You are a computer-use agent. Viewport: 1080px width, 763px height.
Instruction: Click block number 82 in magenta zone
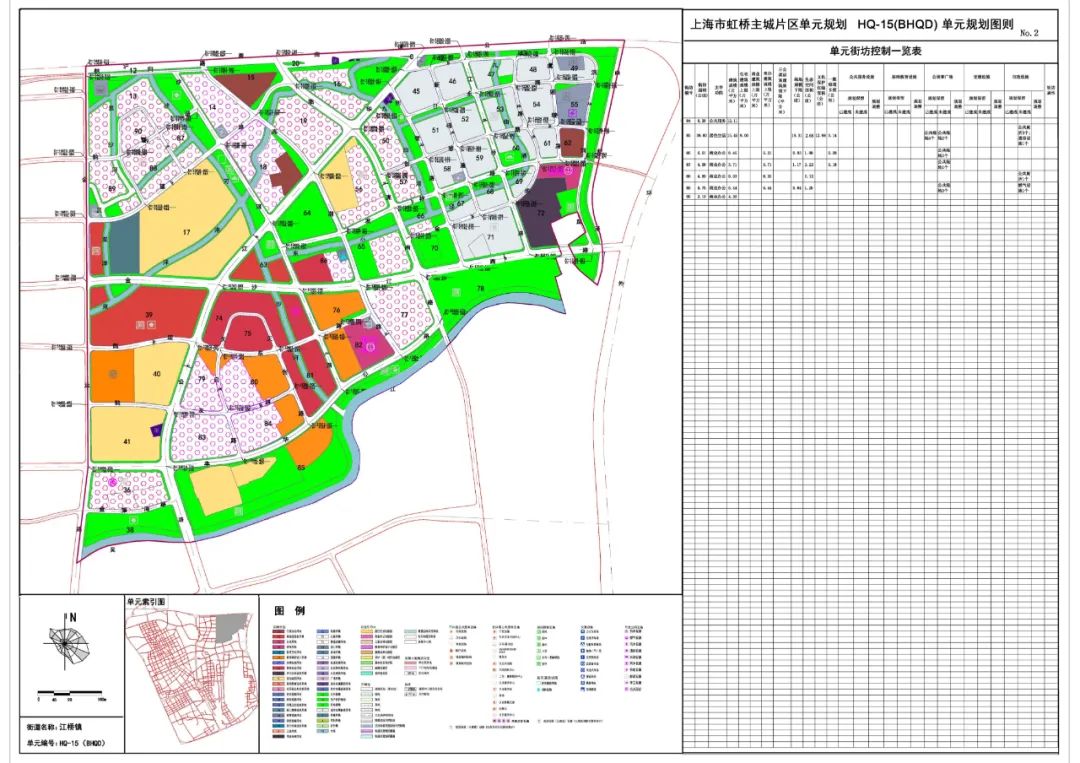click(358, 345)
